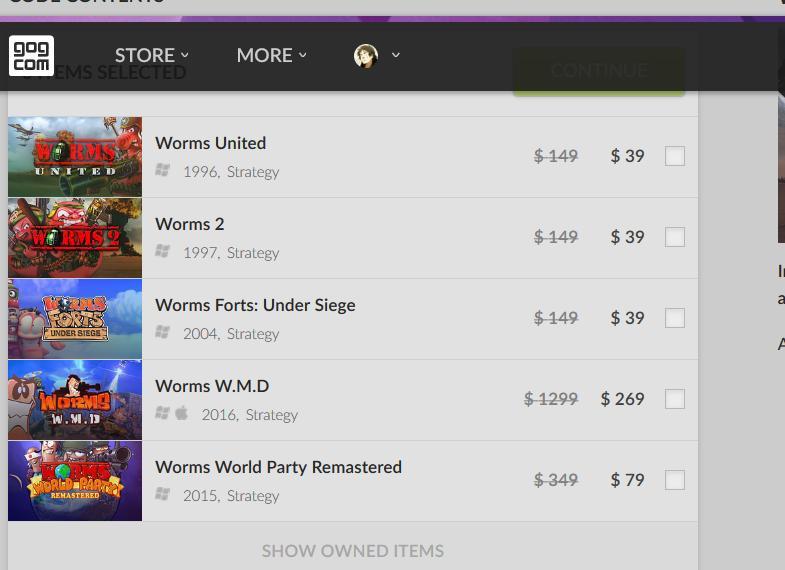Viewport: 785px width, 570px height.
Task: Tick the Worms W.M.D checkbox
Action: [x=675, y=399]
